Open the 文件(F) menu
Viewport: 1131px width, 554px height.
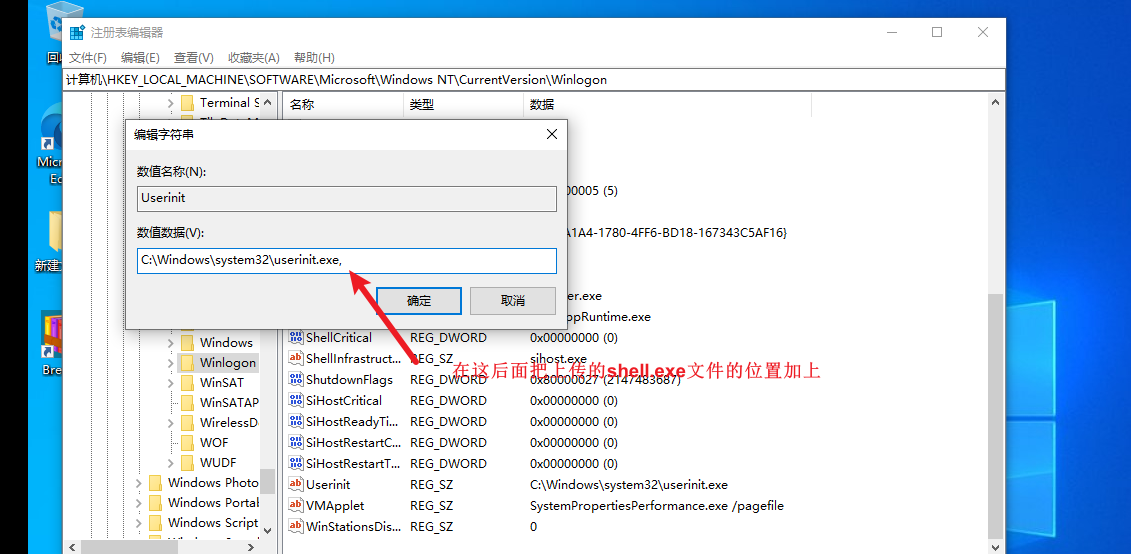(88, 58)
